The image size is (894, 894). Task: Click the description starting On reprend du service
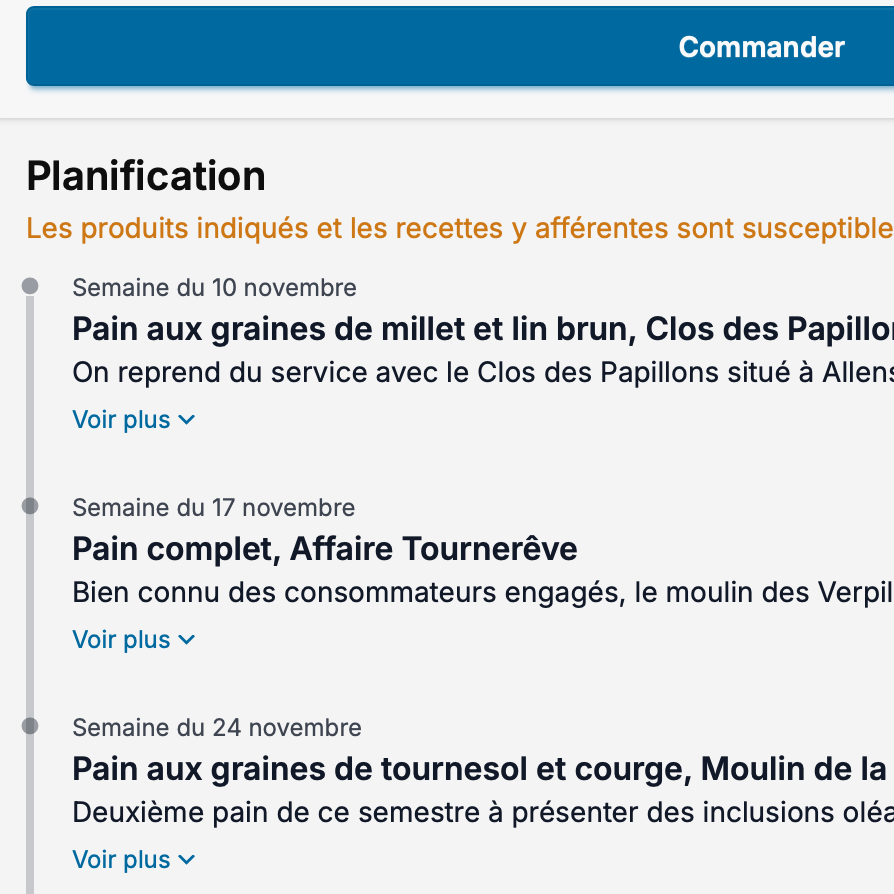point(482,373)
